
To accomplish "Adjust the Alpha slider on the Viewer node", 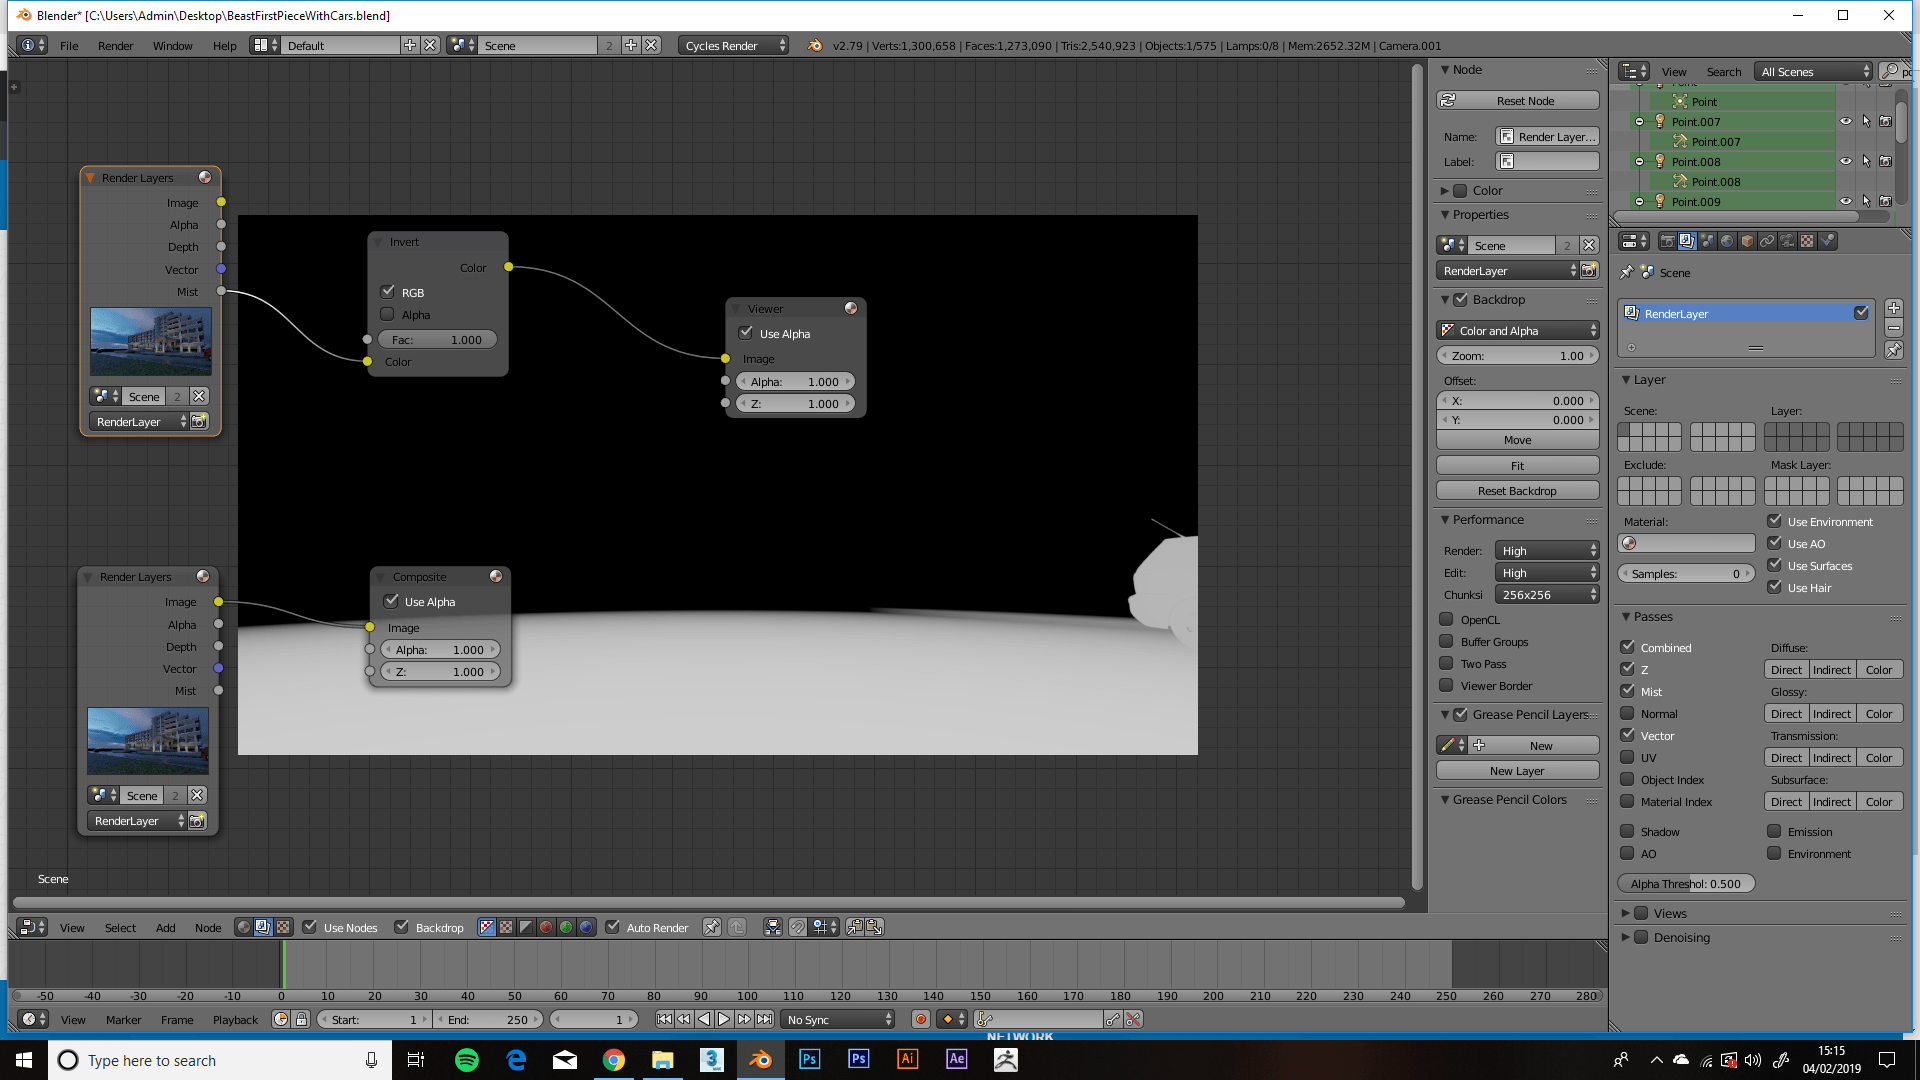I will (x=795, y=381).
